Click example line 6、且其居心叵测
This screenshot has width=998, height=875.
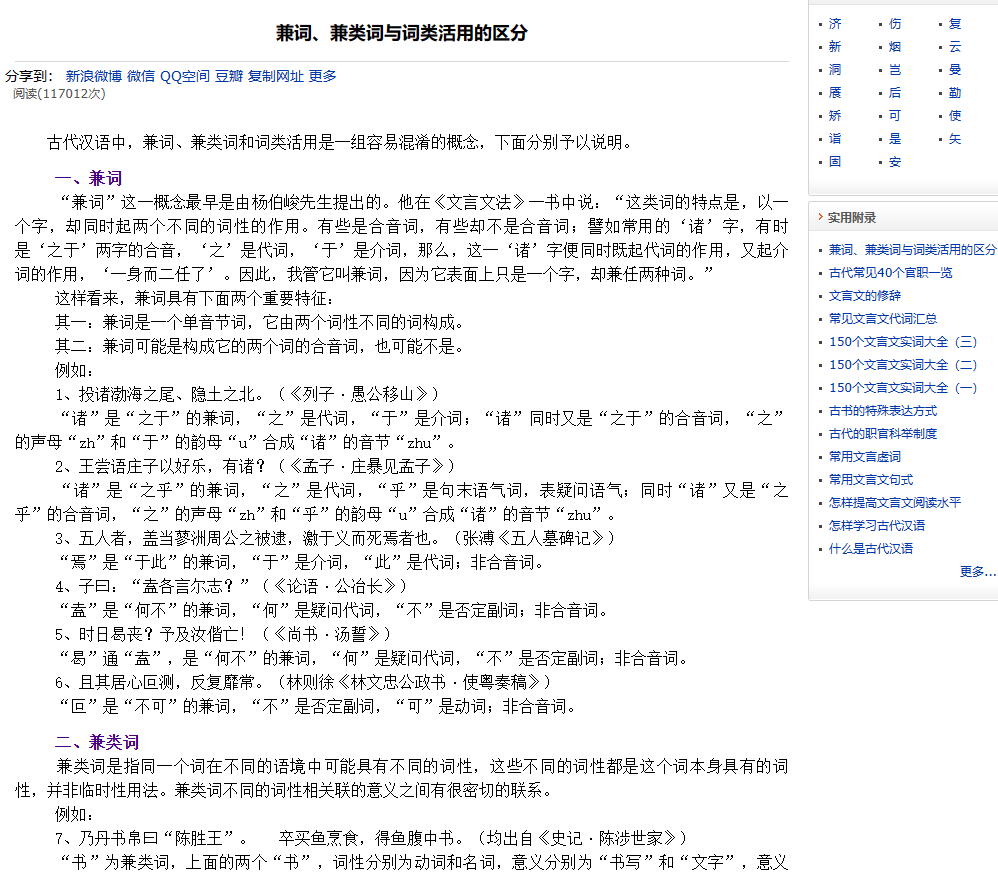click(303, 683)
